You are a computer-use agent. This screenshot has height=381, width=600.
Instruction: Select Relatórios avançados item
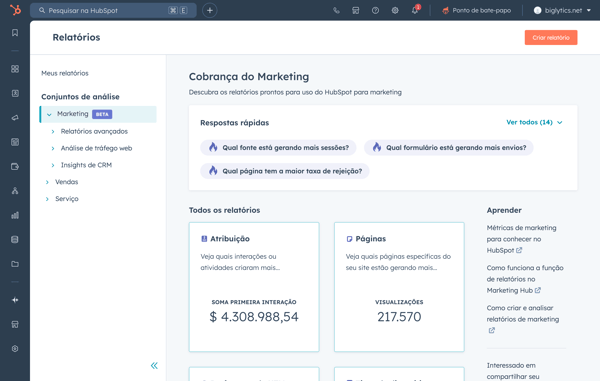(x=94, y=131)
